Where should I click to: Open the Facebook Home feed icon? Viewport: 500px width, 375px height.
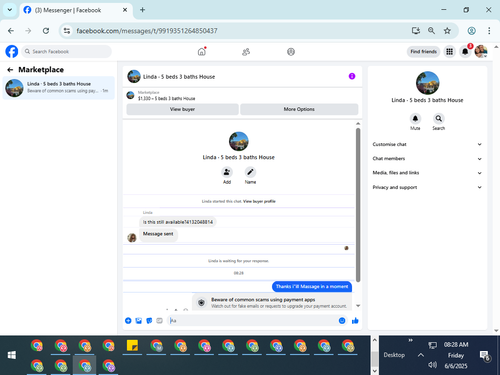[202, 52]
